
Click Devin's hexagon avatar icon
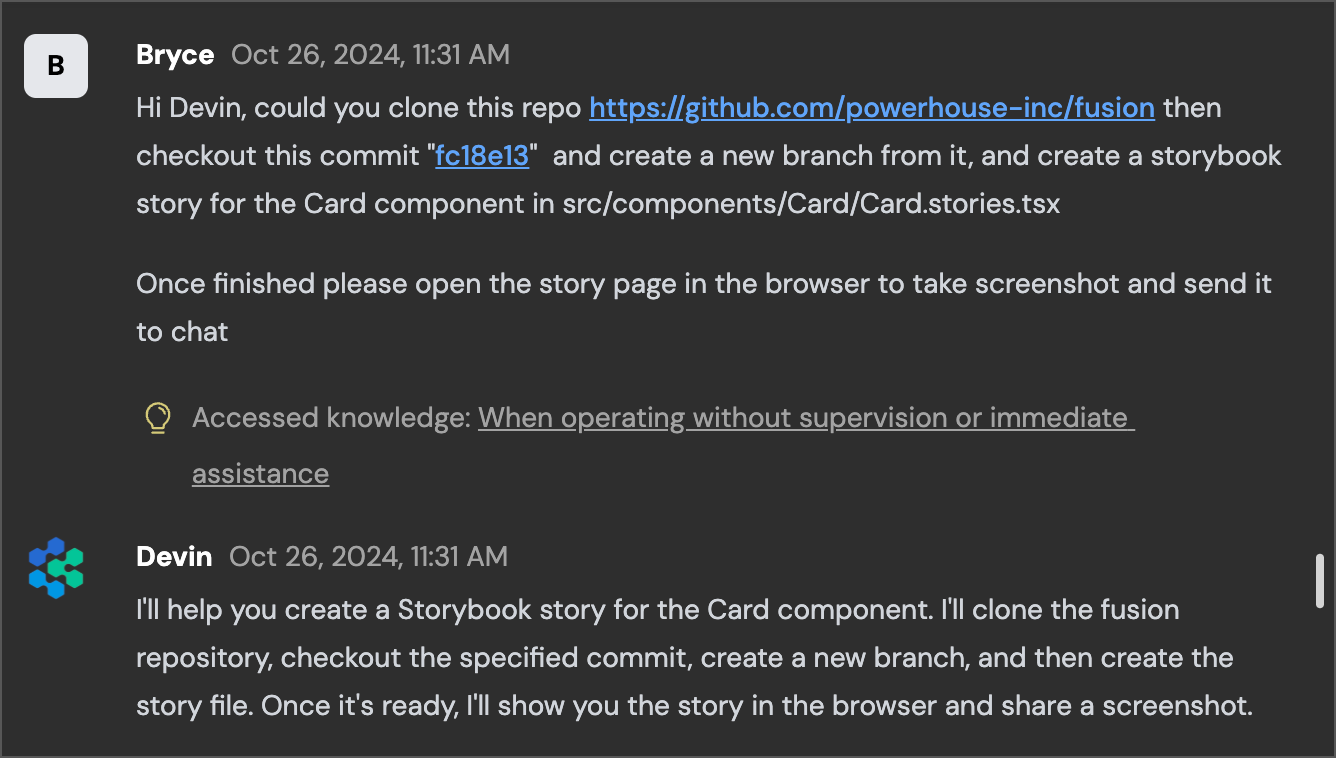(56, 568)
